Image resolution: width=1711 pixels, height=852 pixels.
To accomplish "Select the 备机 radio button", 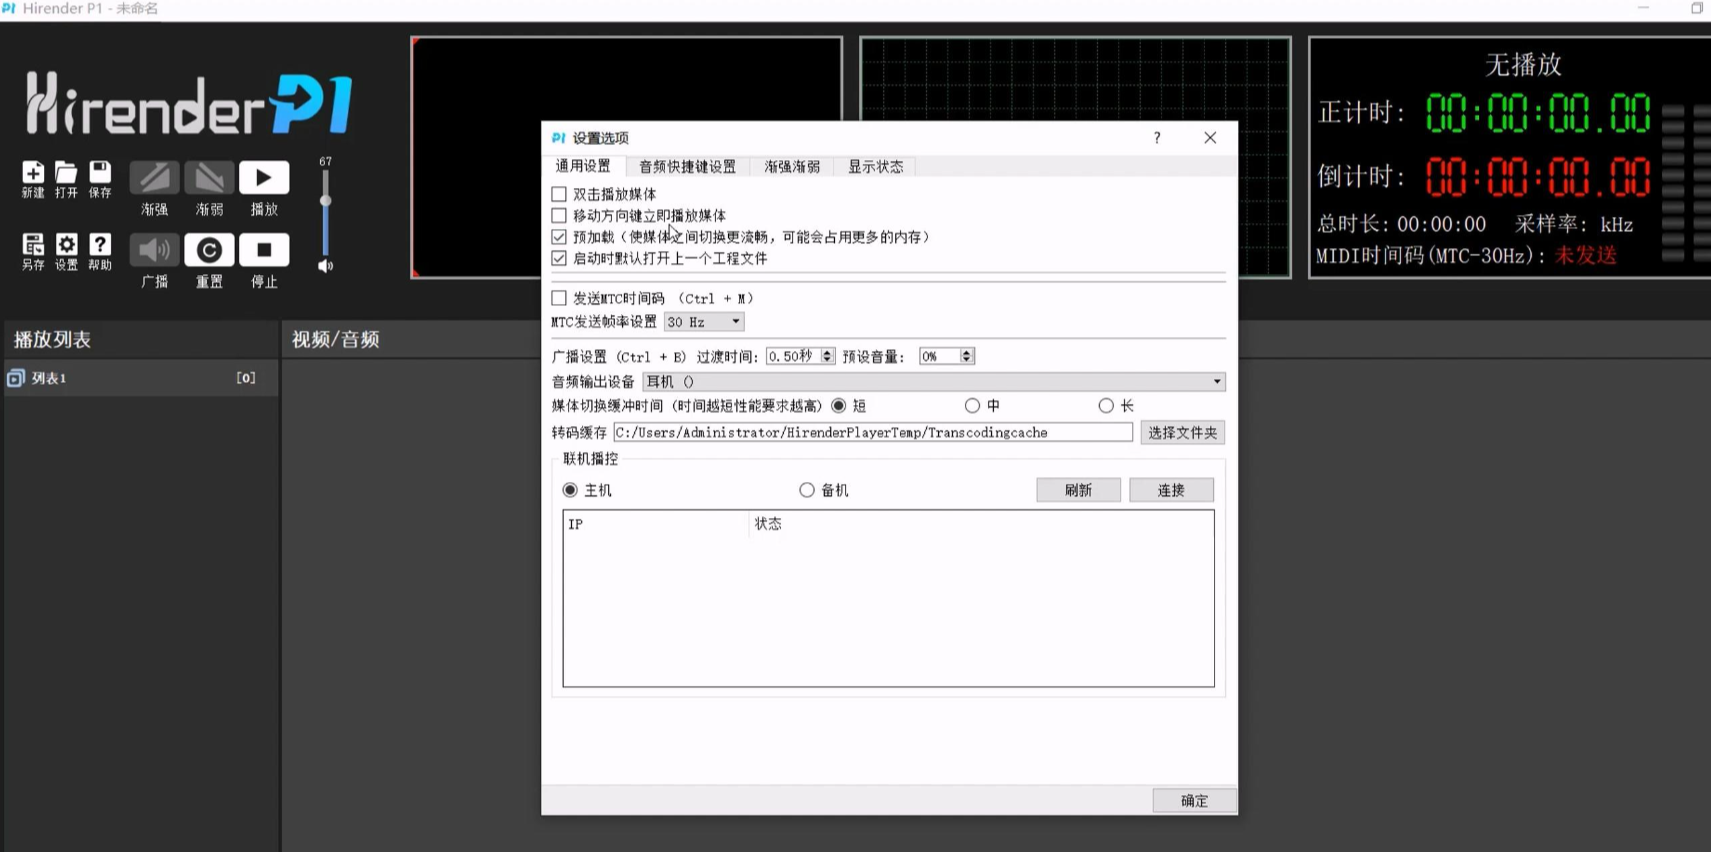I will coord(807,490).
